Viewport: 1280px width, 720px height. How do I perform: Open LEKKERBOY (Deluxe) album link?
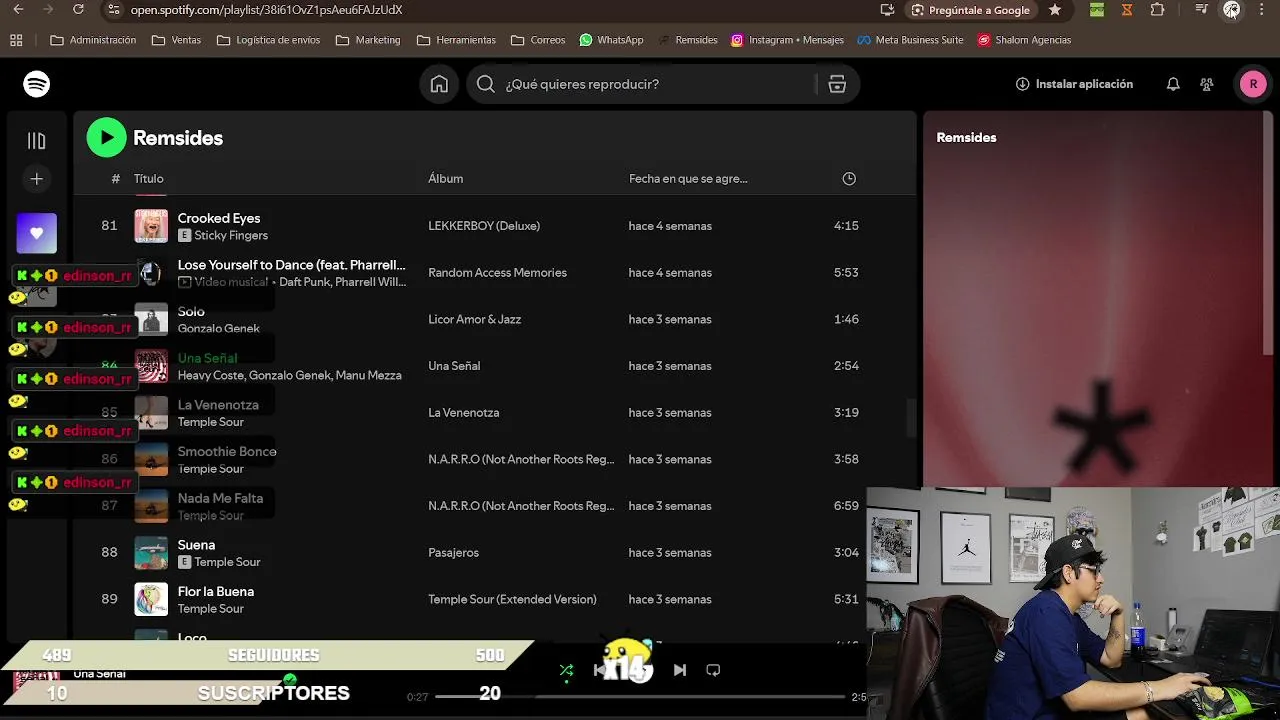click(x=484, y=226)
